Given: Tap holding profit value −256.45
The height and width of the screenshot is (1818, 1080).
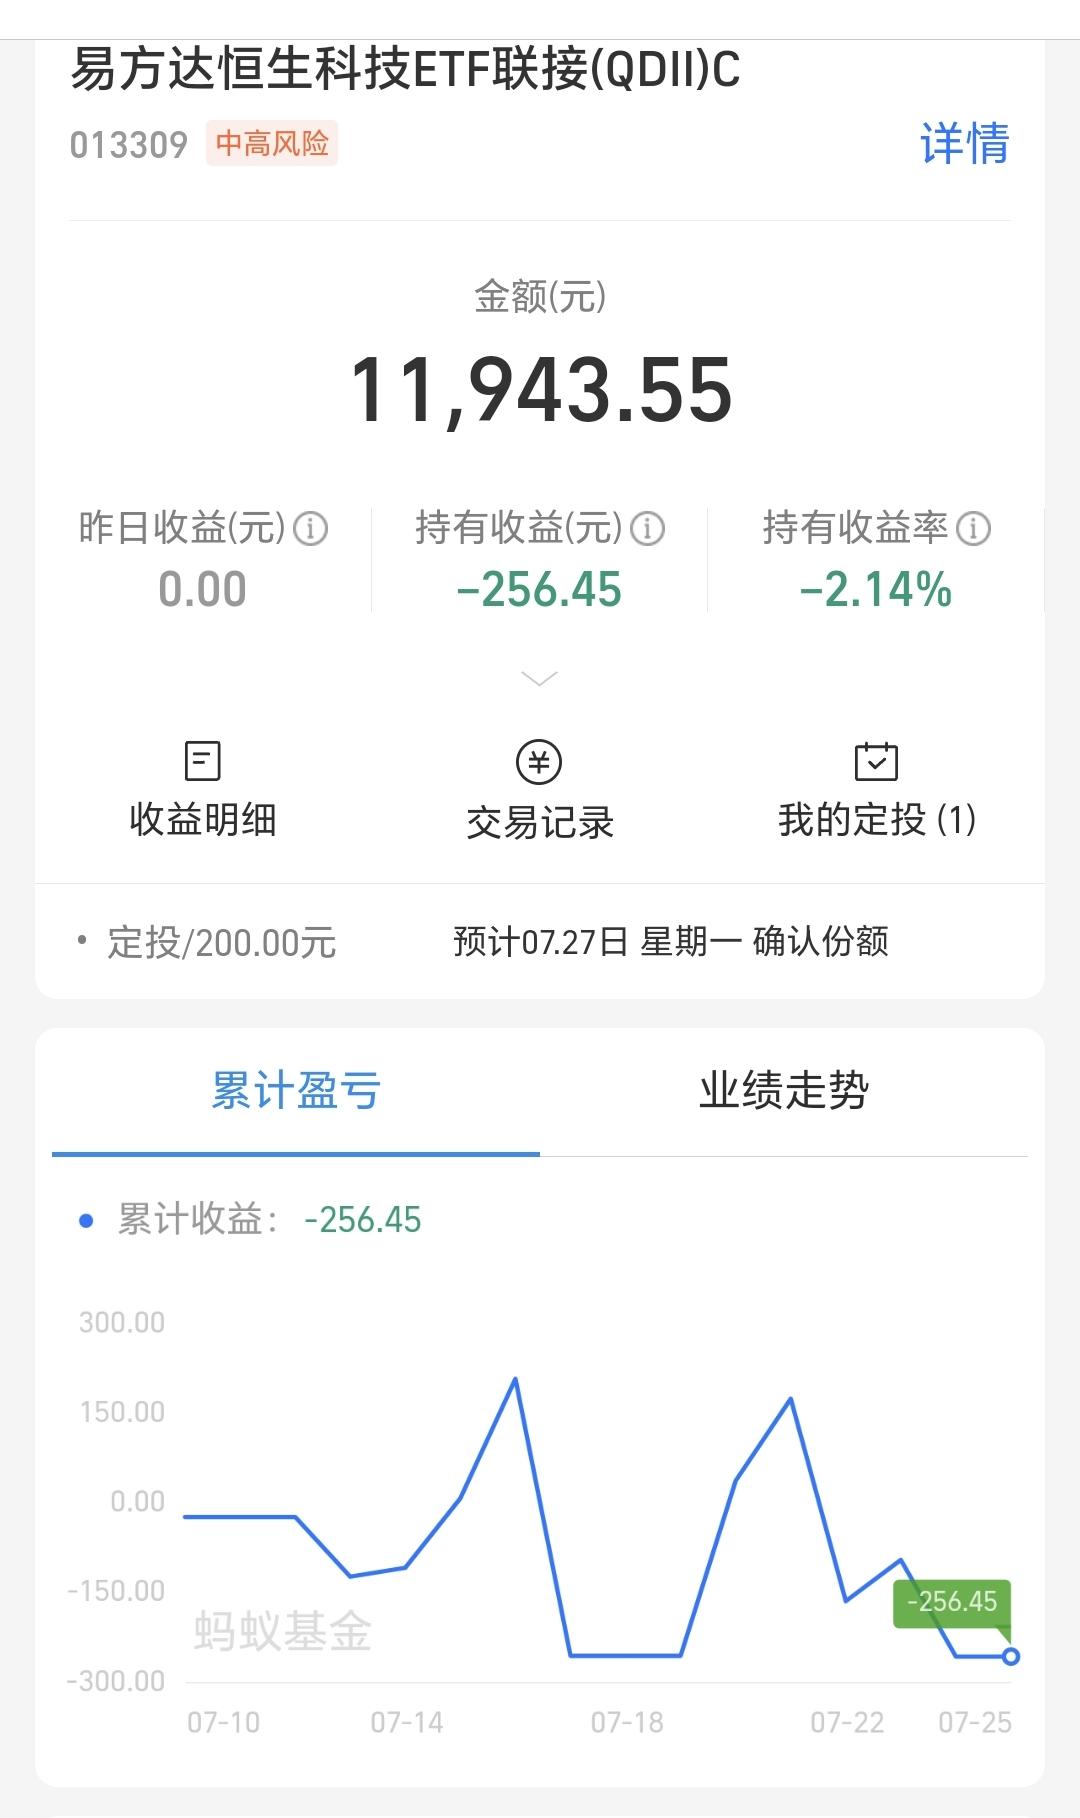Looking at the screenshot, I should [539, 589].
